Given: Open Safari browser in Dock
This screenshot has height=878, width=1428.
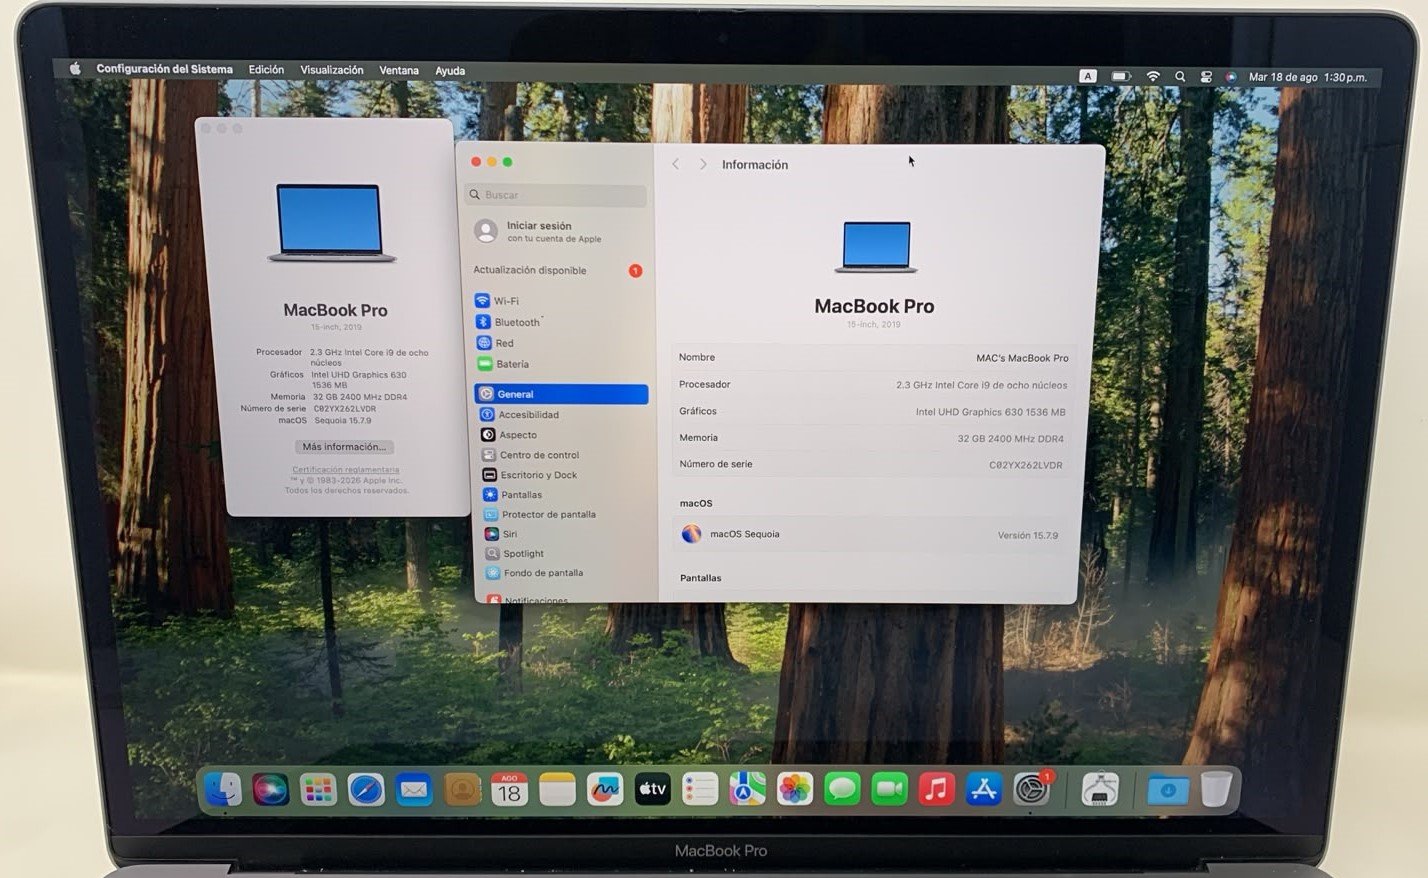Looking at the screenshot, I should 366,790.
